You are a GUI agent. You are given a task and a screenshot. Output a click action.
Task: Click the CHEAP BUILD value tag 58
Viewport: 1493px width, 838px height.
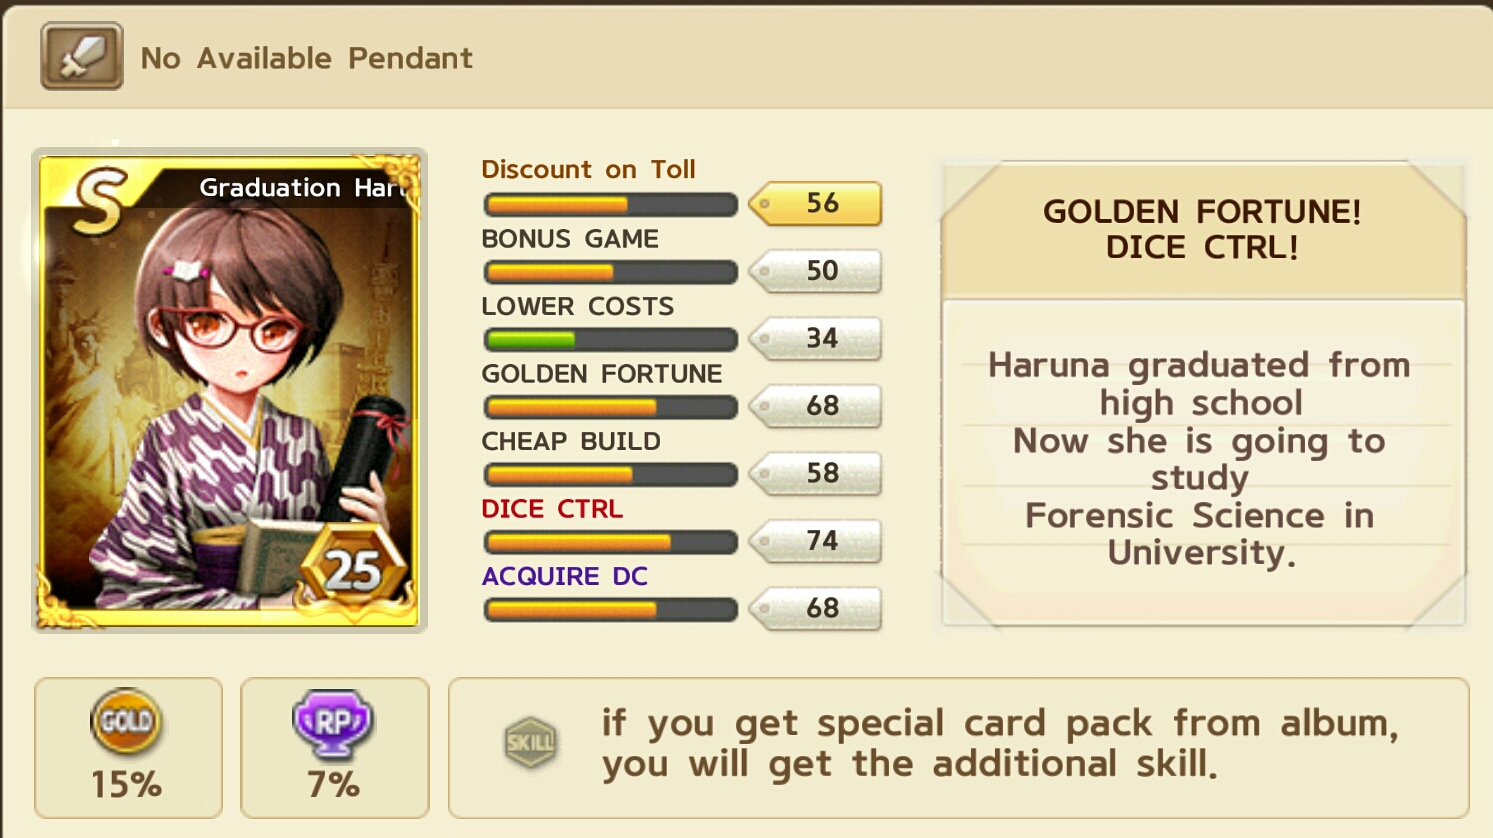(816, 474)
